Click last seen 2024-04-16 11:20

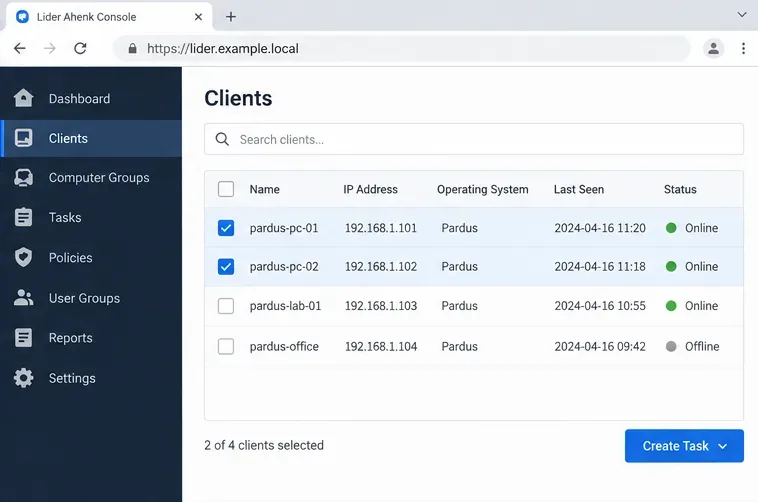(600, 228)
